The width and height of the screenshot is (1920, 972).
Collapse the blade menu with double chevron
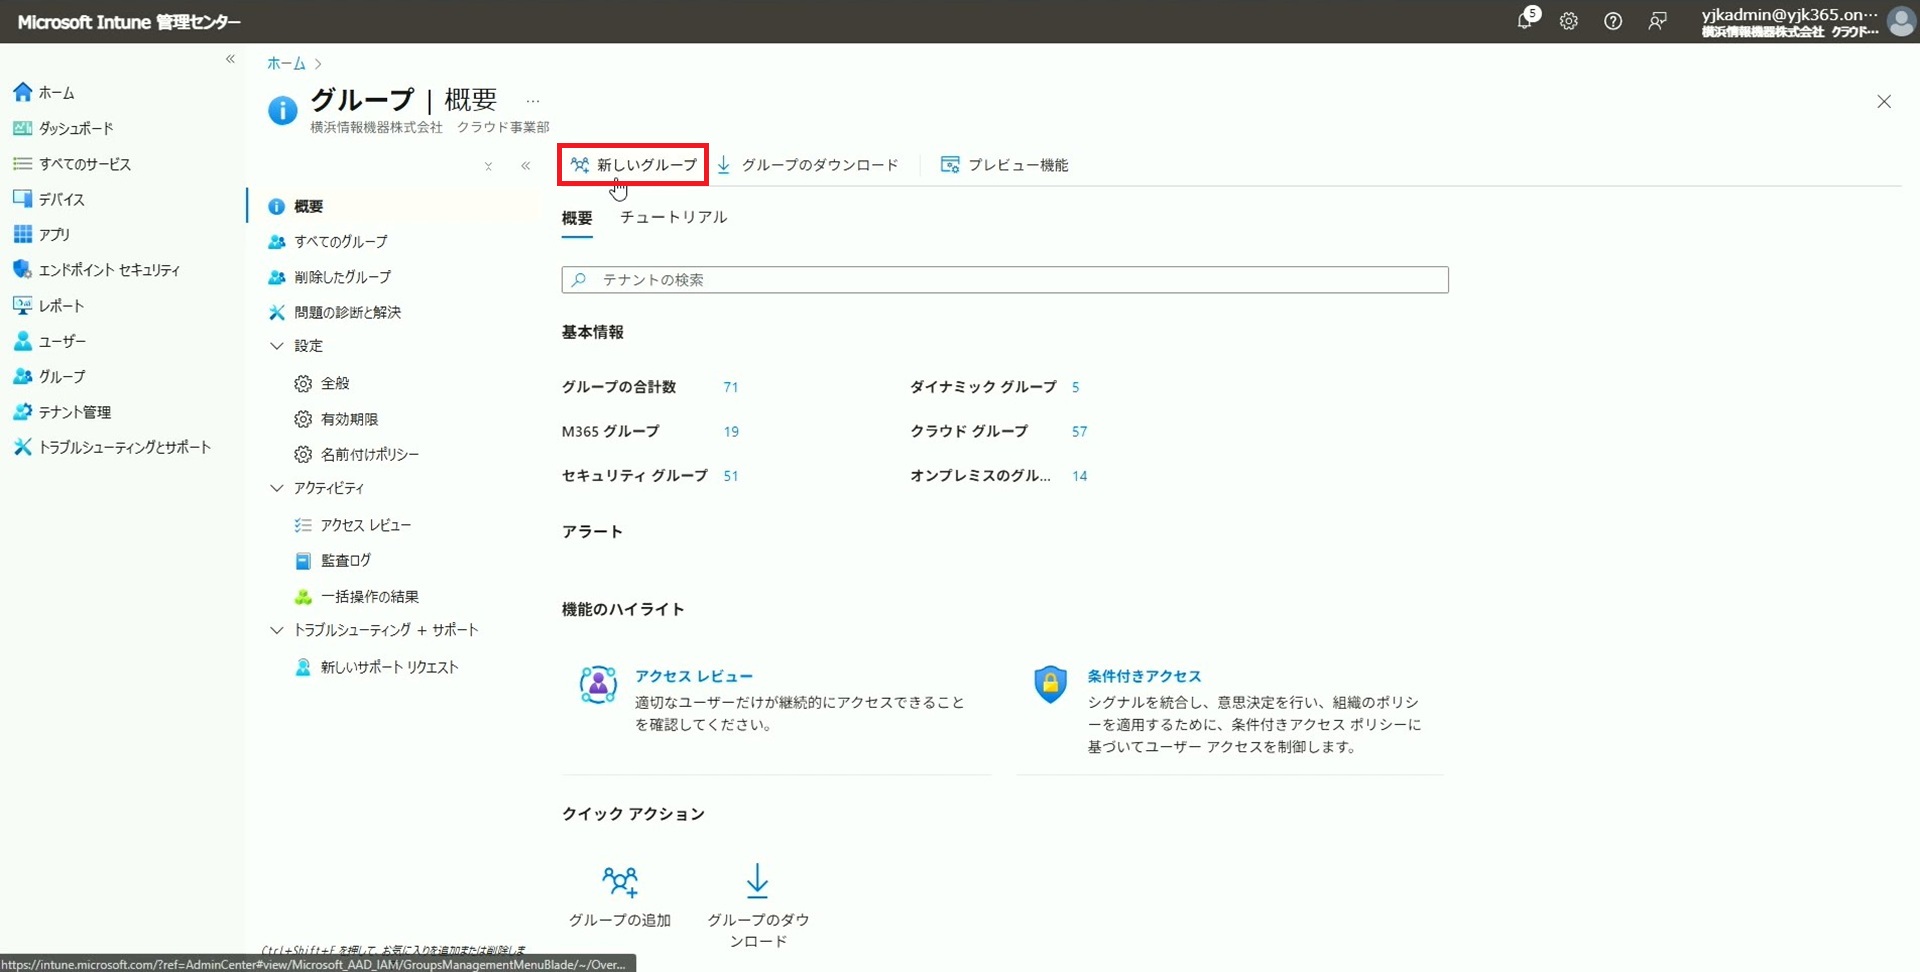[526, 166]
